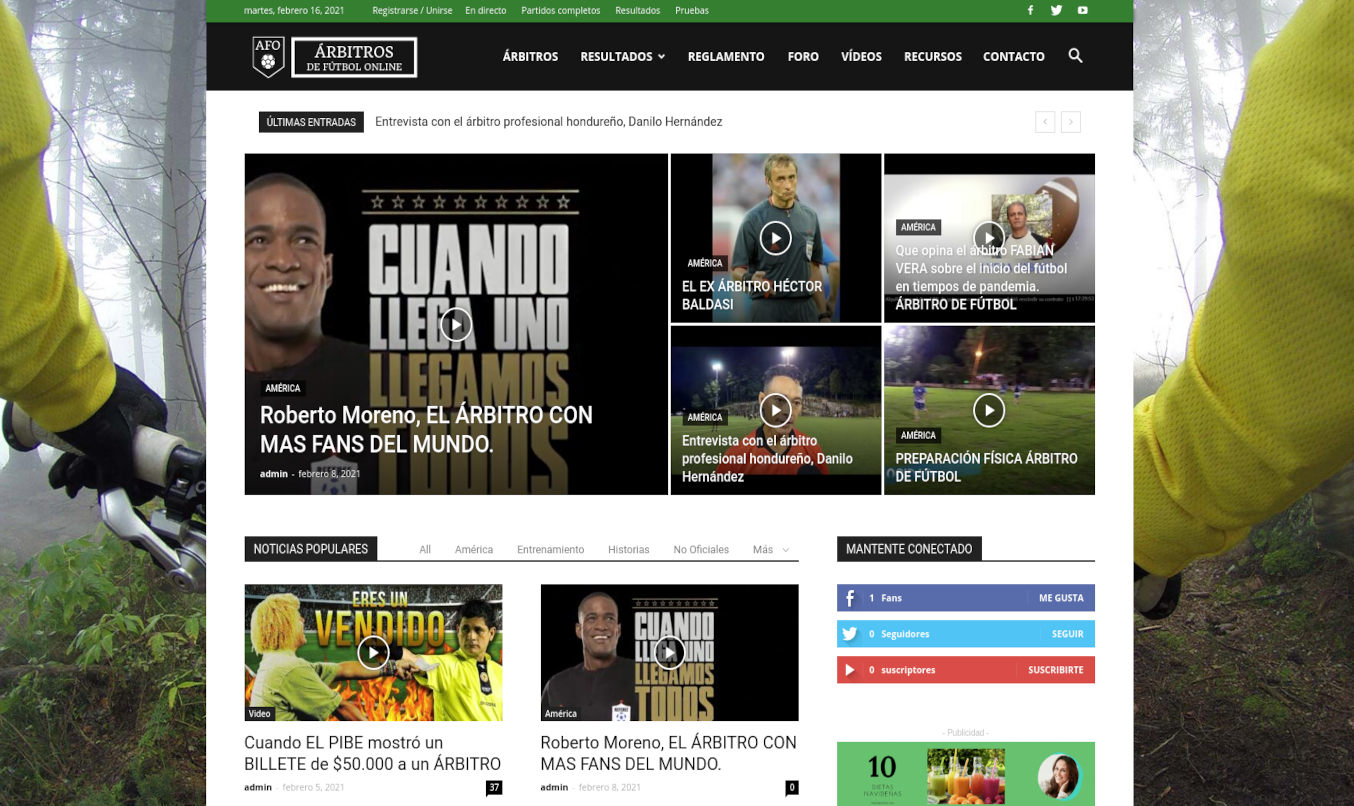
Task: Click the Árbitros de Fútbol Online logo text
Action: (x=354, y=58)
